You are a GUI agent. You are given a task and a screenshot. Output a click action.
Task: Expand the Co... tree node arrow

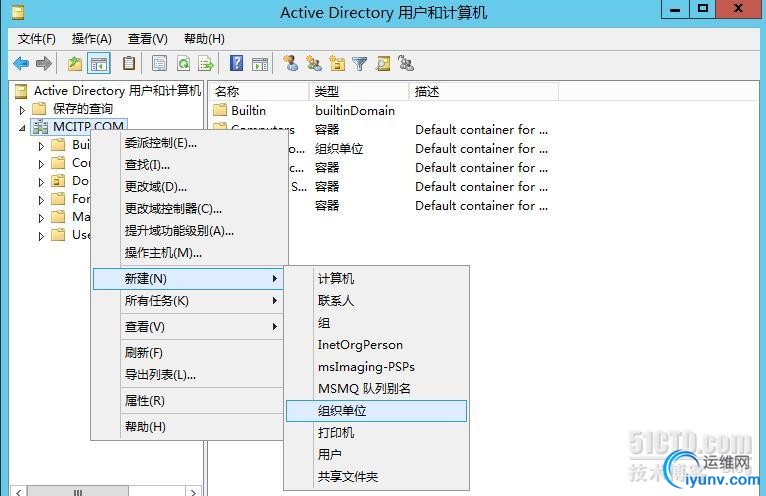pyautogui.click(x=42, y=164)
